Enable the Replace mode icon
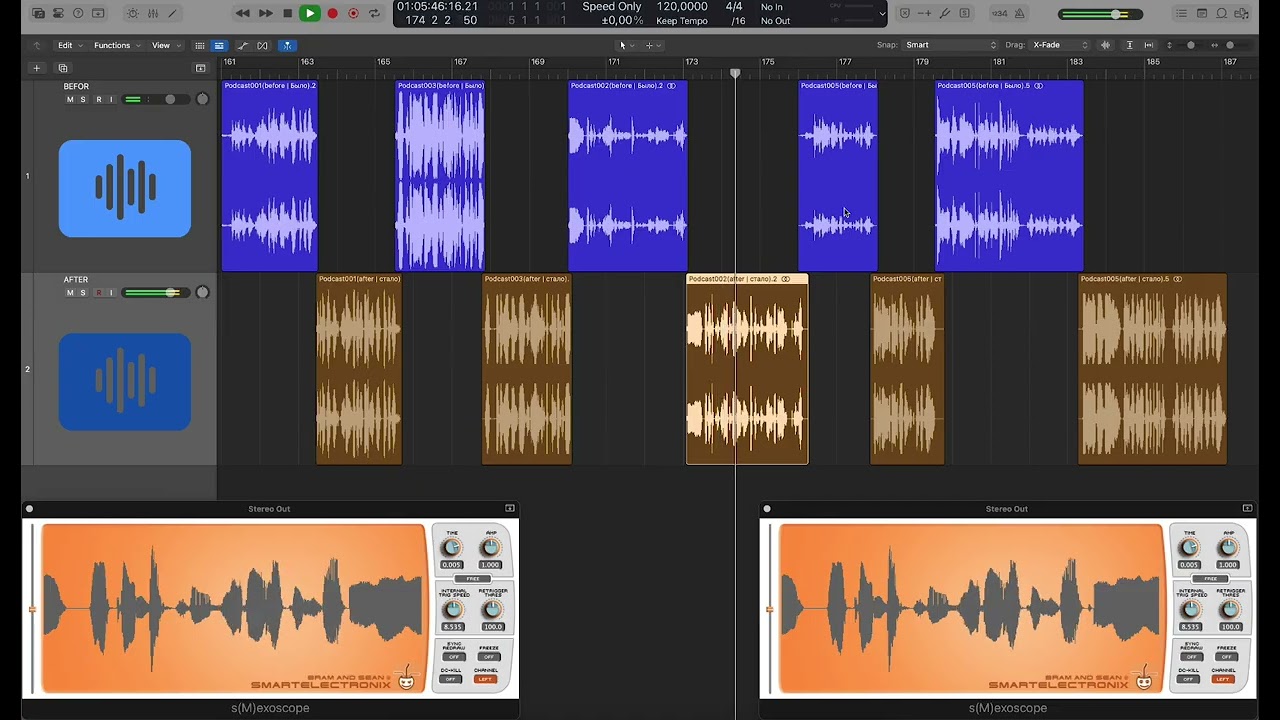The image size is (1280, 720). 905,14
